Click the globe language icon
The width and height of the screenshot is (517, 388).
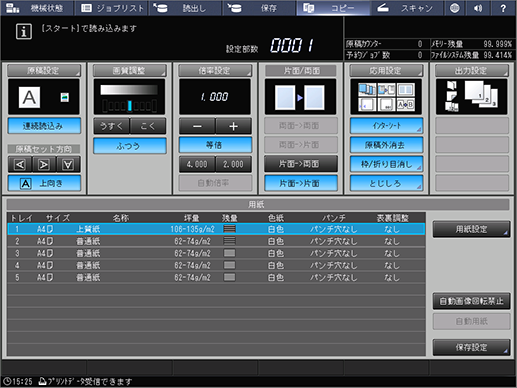(x=455, y=8)
